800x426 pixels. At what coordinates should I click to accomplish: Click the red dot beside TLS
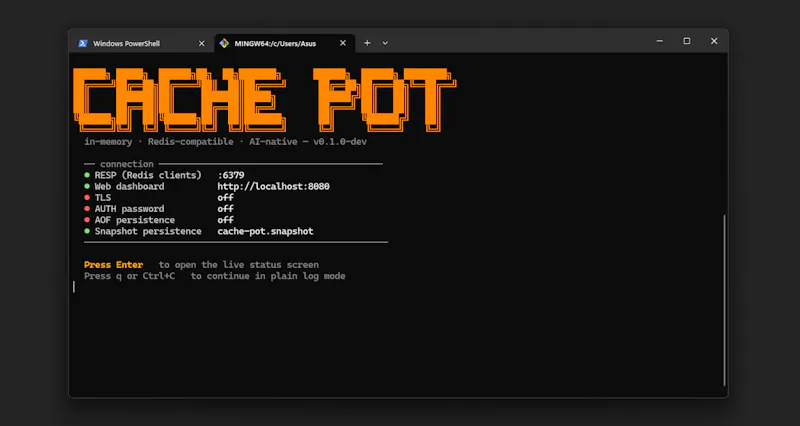pyautogui.click(x=87, y=197)
